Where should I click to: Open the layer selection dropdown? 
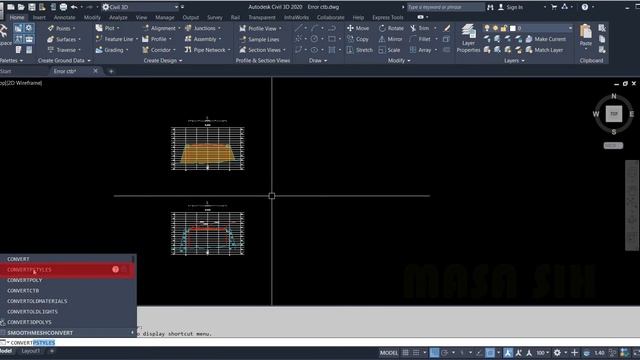(570, 28)
